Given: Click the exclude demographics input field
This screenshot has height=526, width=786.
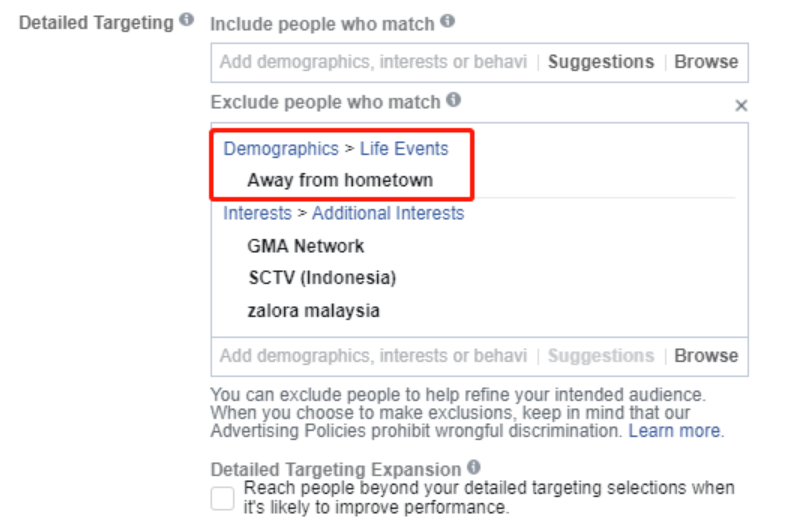Looking at the screenshot, I should [373, 356].
